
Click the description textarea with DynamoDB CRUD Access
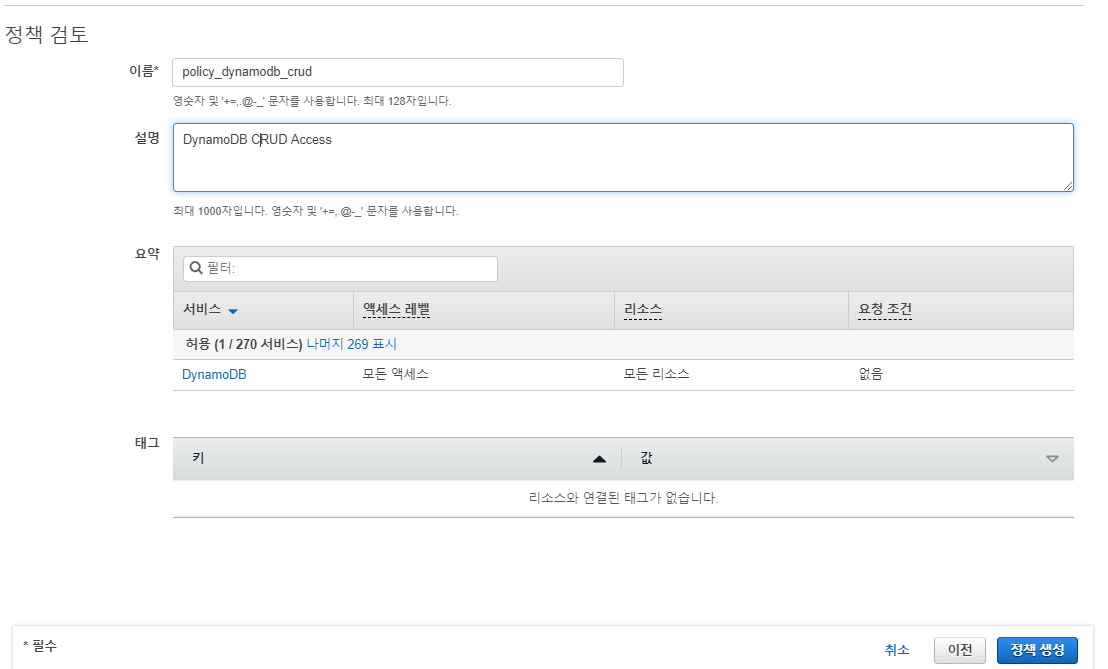coord(623,158)
